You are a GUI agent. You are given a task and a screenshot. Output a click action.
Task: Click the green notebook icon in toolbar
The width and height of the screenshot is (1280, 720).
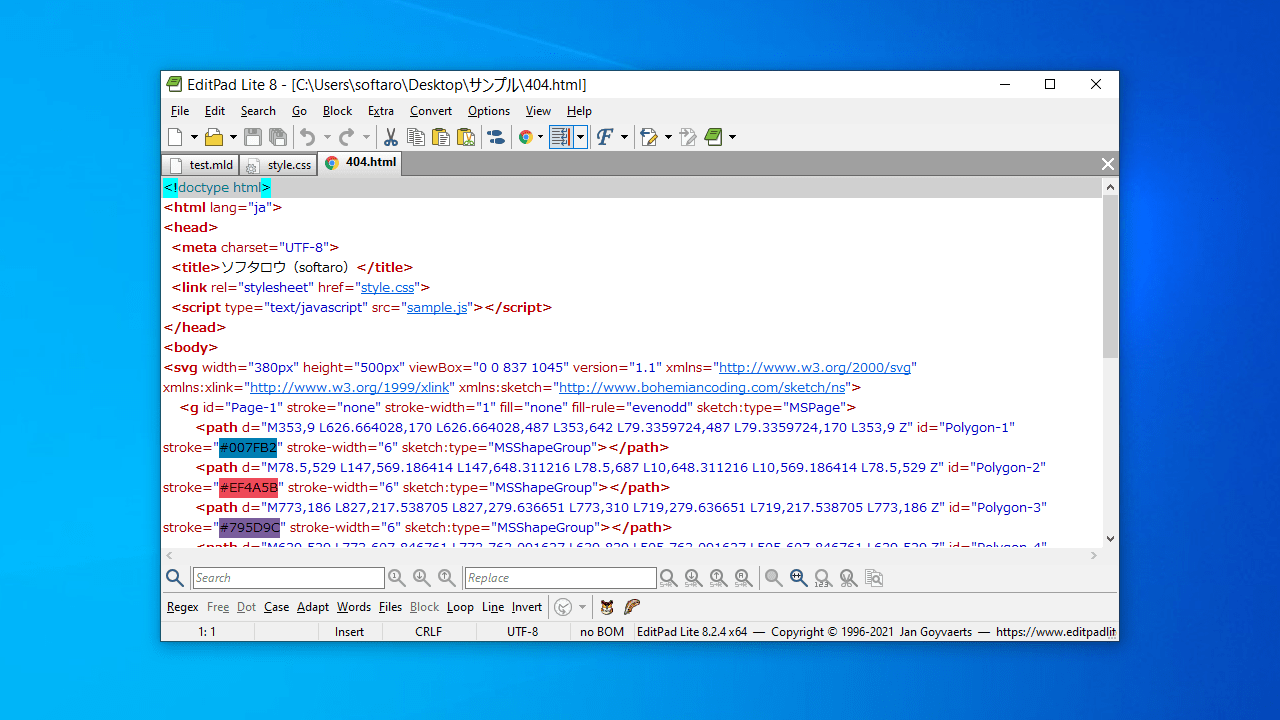coord(713,137)
